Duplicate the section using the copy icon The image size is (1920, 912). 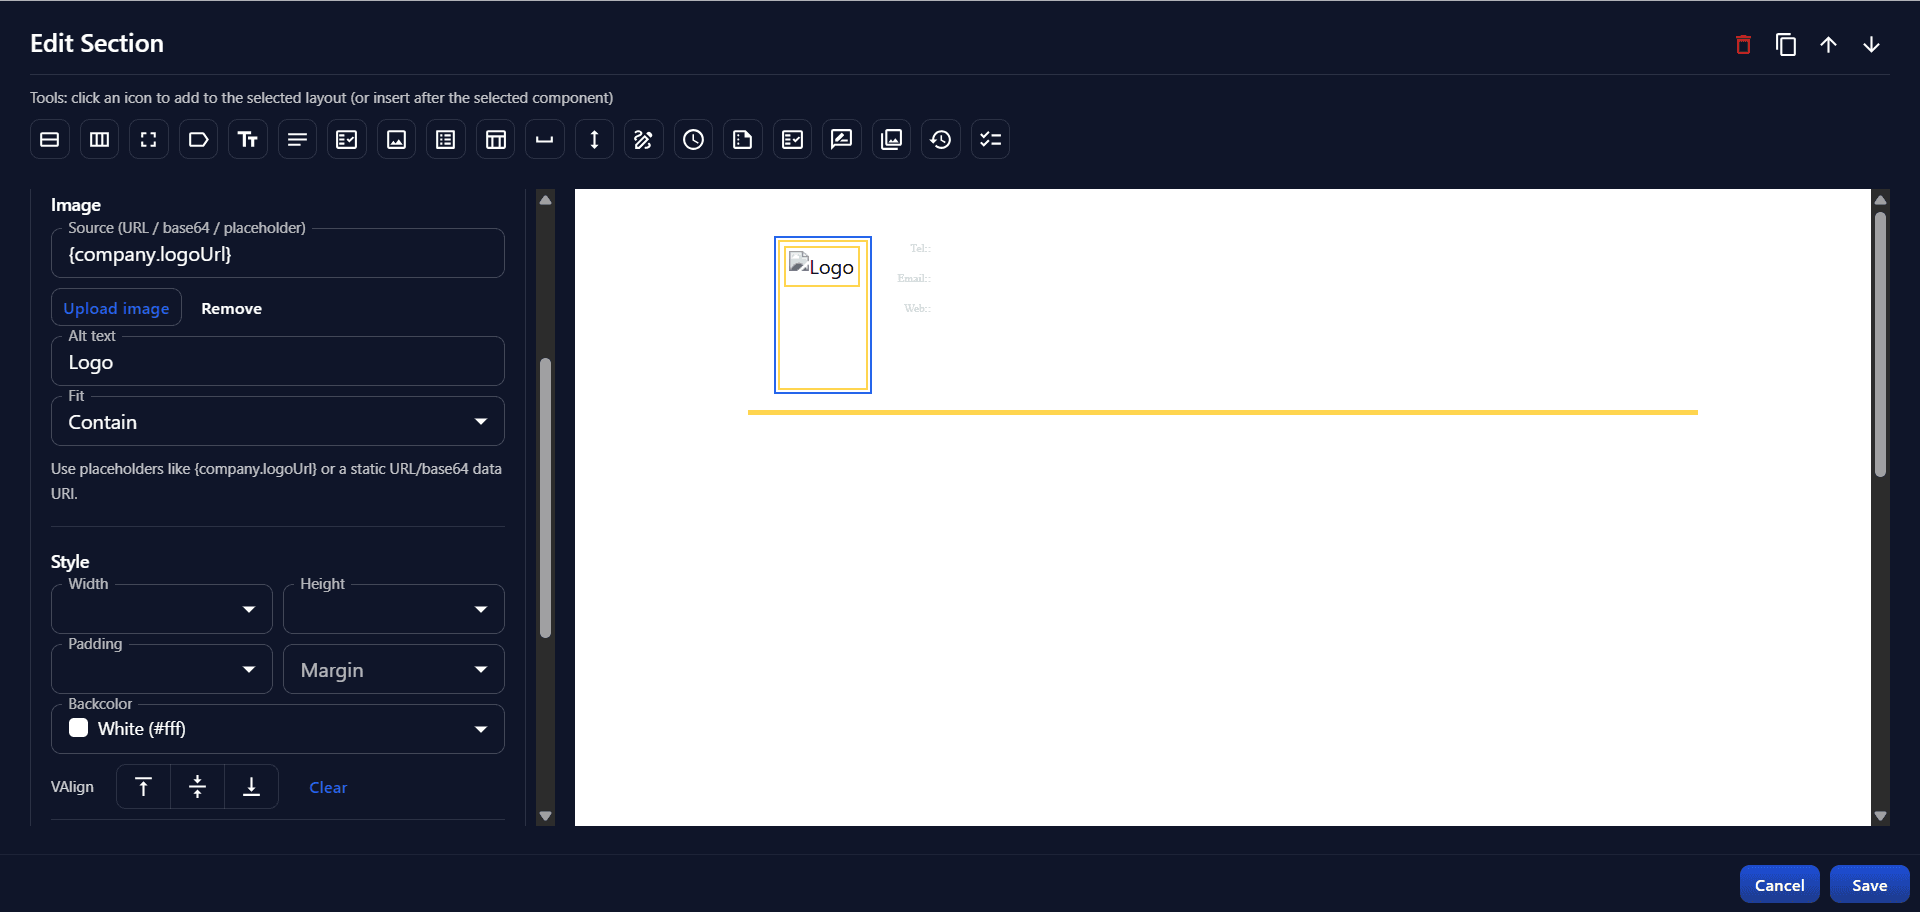(1786, 45)
